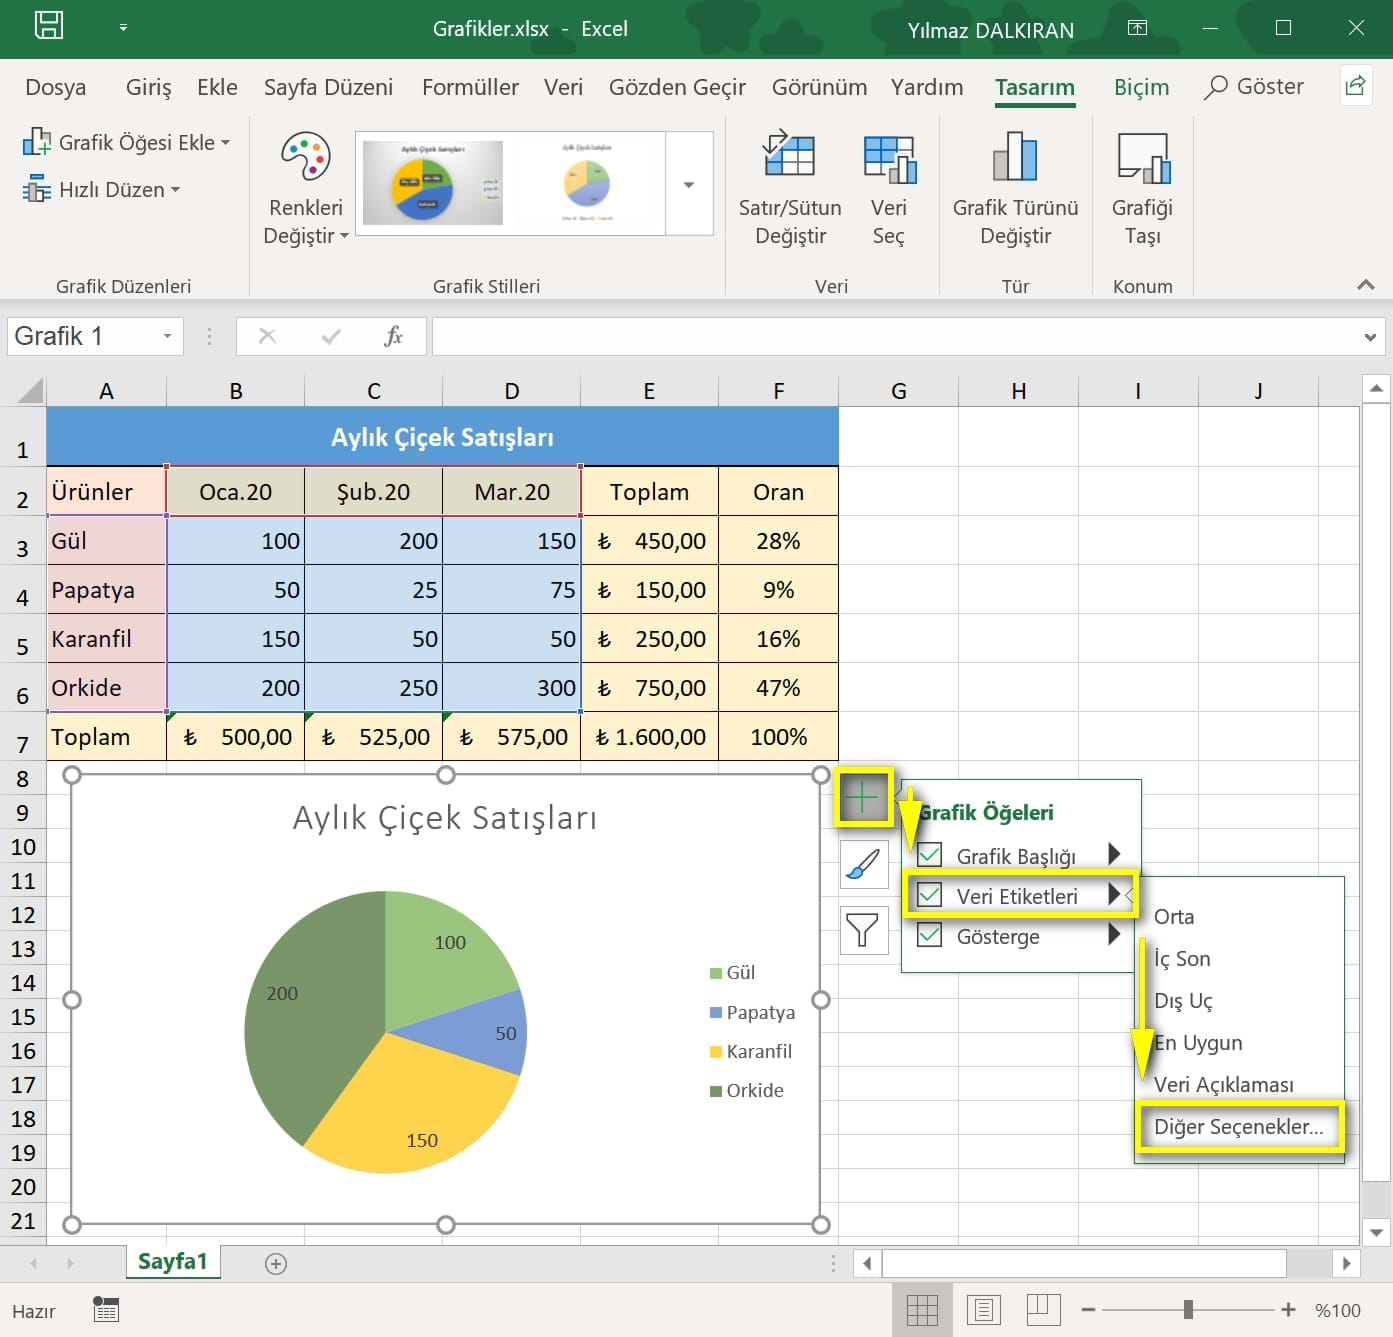
Task: Click the Chart Filters funnel button
Action: coord(864,929)
